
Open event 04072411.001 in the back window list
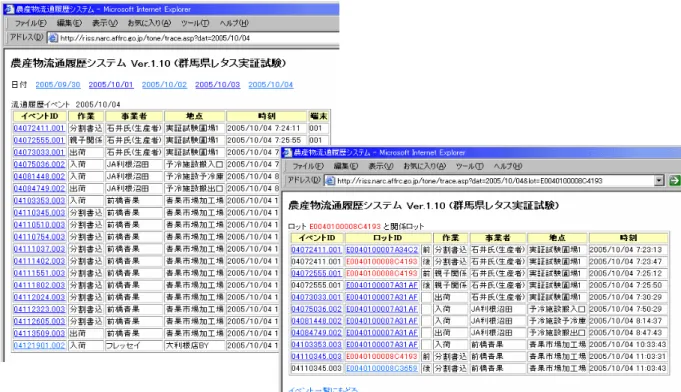[x=39, y=128]
